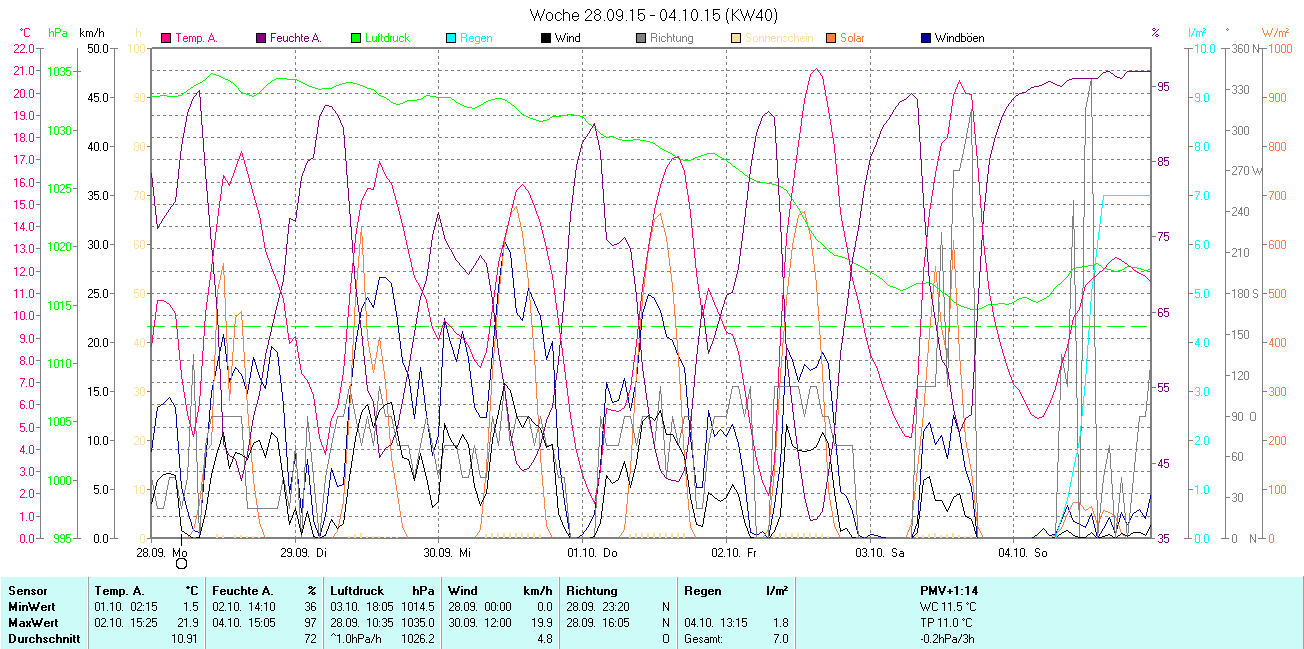The image size is (1304, 649).
Task: Click the maximum pressure value '1035.0'
Action: (417, 623)
